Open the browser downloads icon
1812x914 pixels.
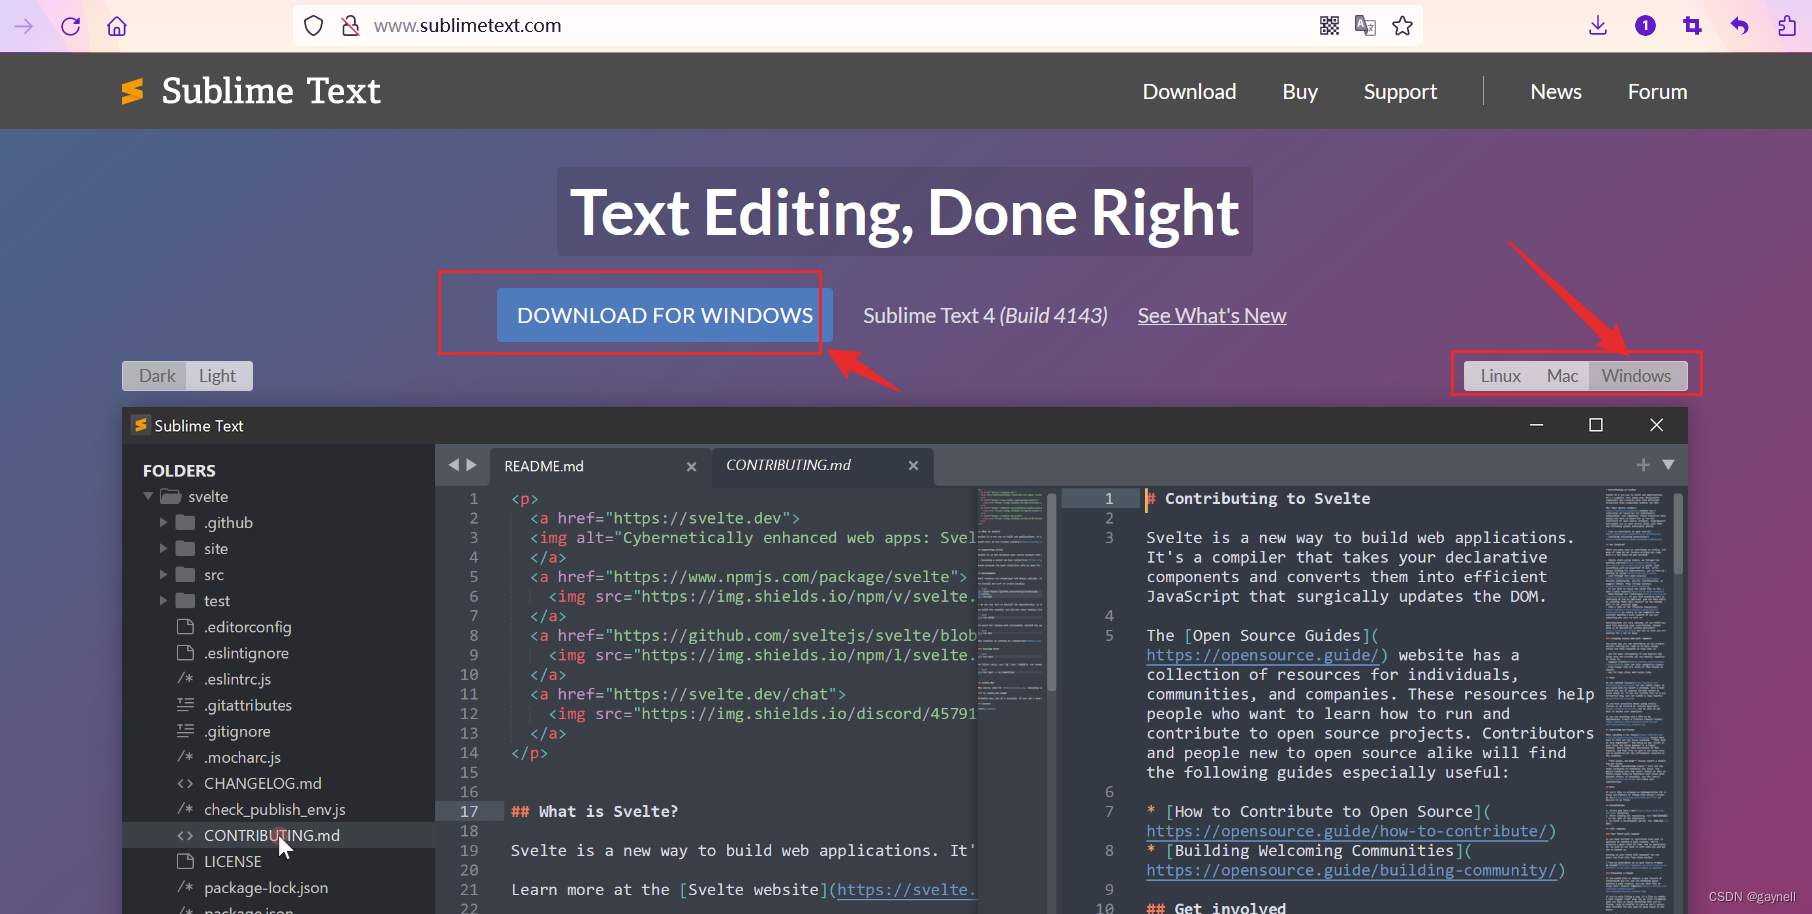coord(1598,26)
